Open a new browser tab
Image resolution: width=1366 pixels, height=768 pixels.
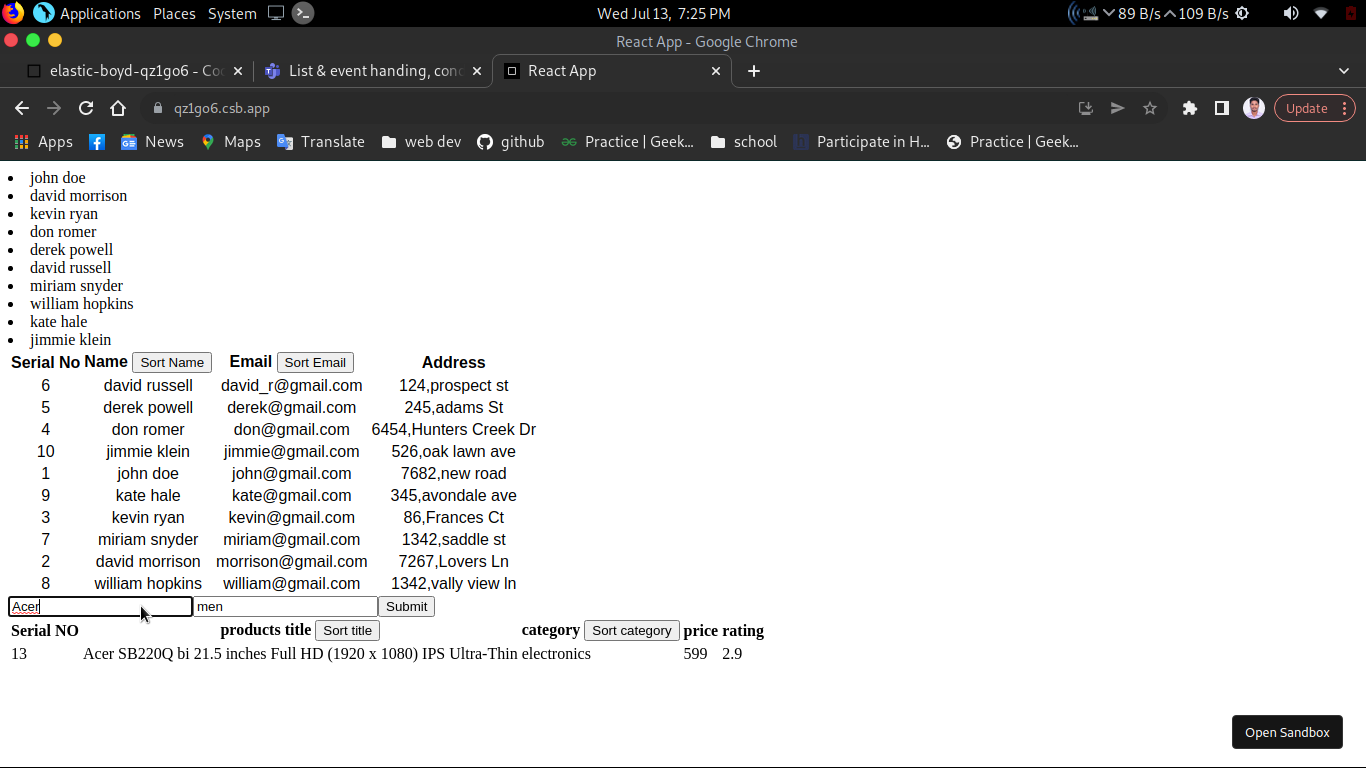pyautogui.click(x=754, y=71)
